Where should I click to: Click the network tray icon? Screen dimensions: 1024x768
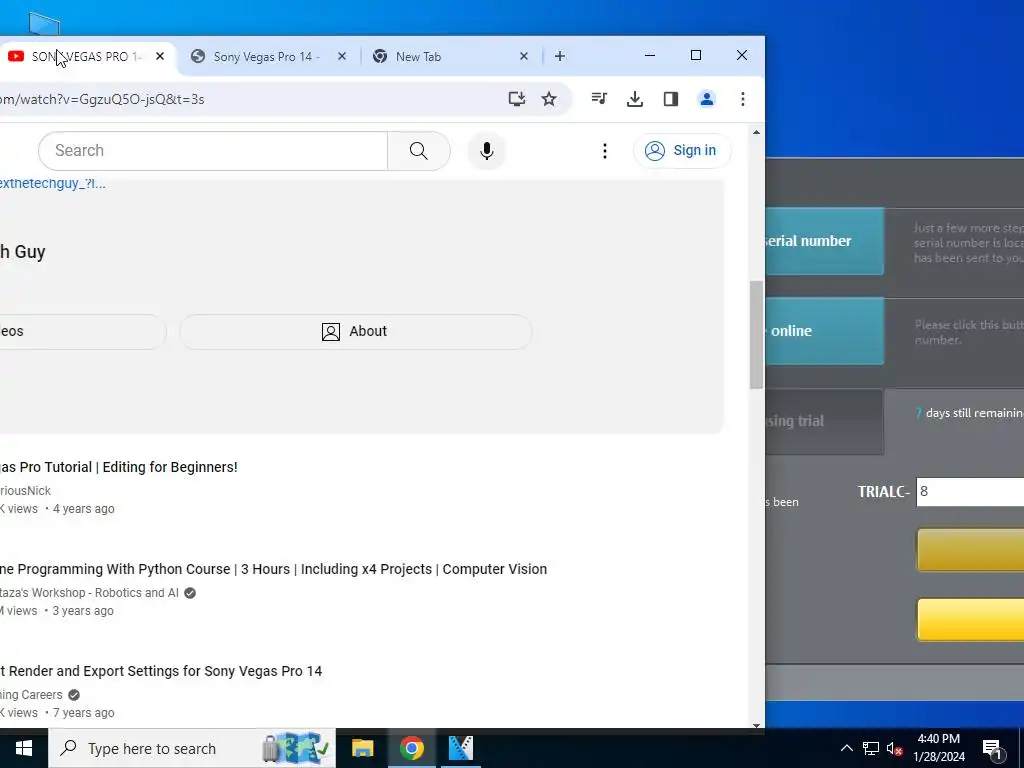pyautogui.click(x=871, y=748)
